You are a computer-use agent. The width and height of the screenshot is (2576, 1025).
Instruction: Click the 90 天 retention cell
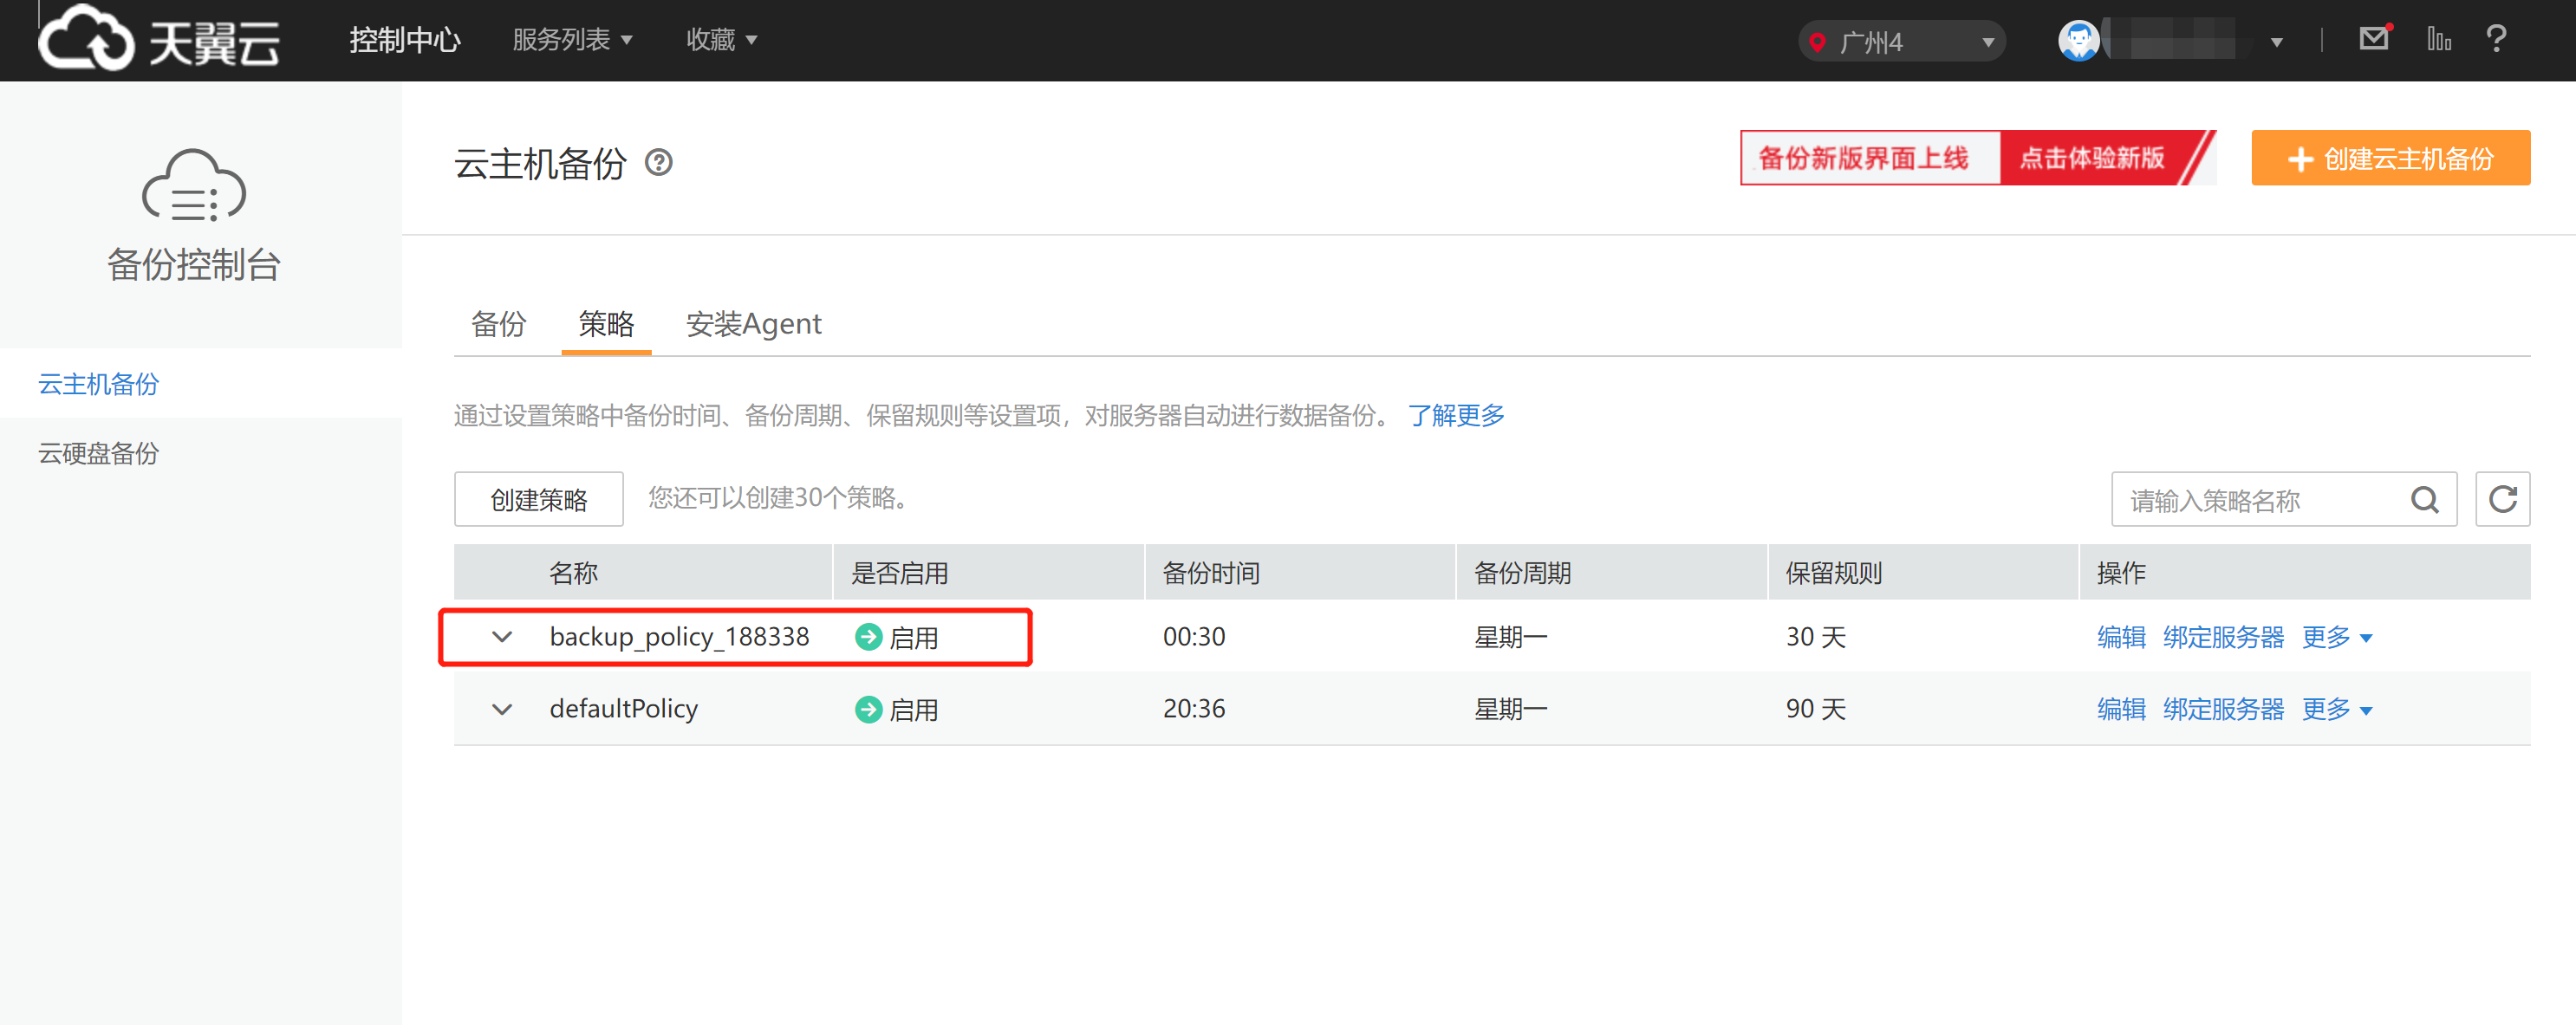coord(1816,709)
